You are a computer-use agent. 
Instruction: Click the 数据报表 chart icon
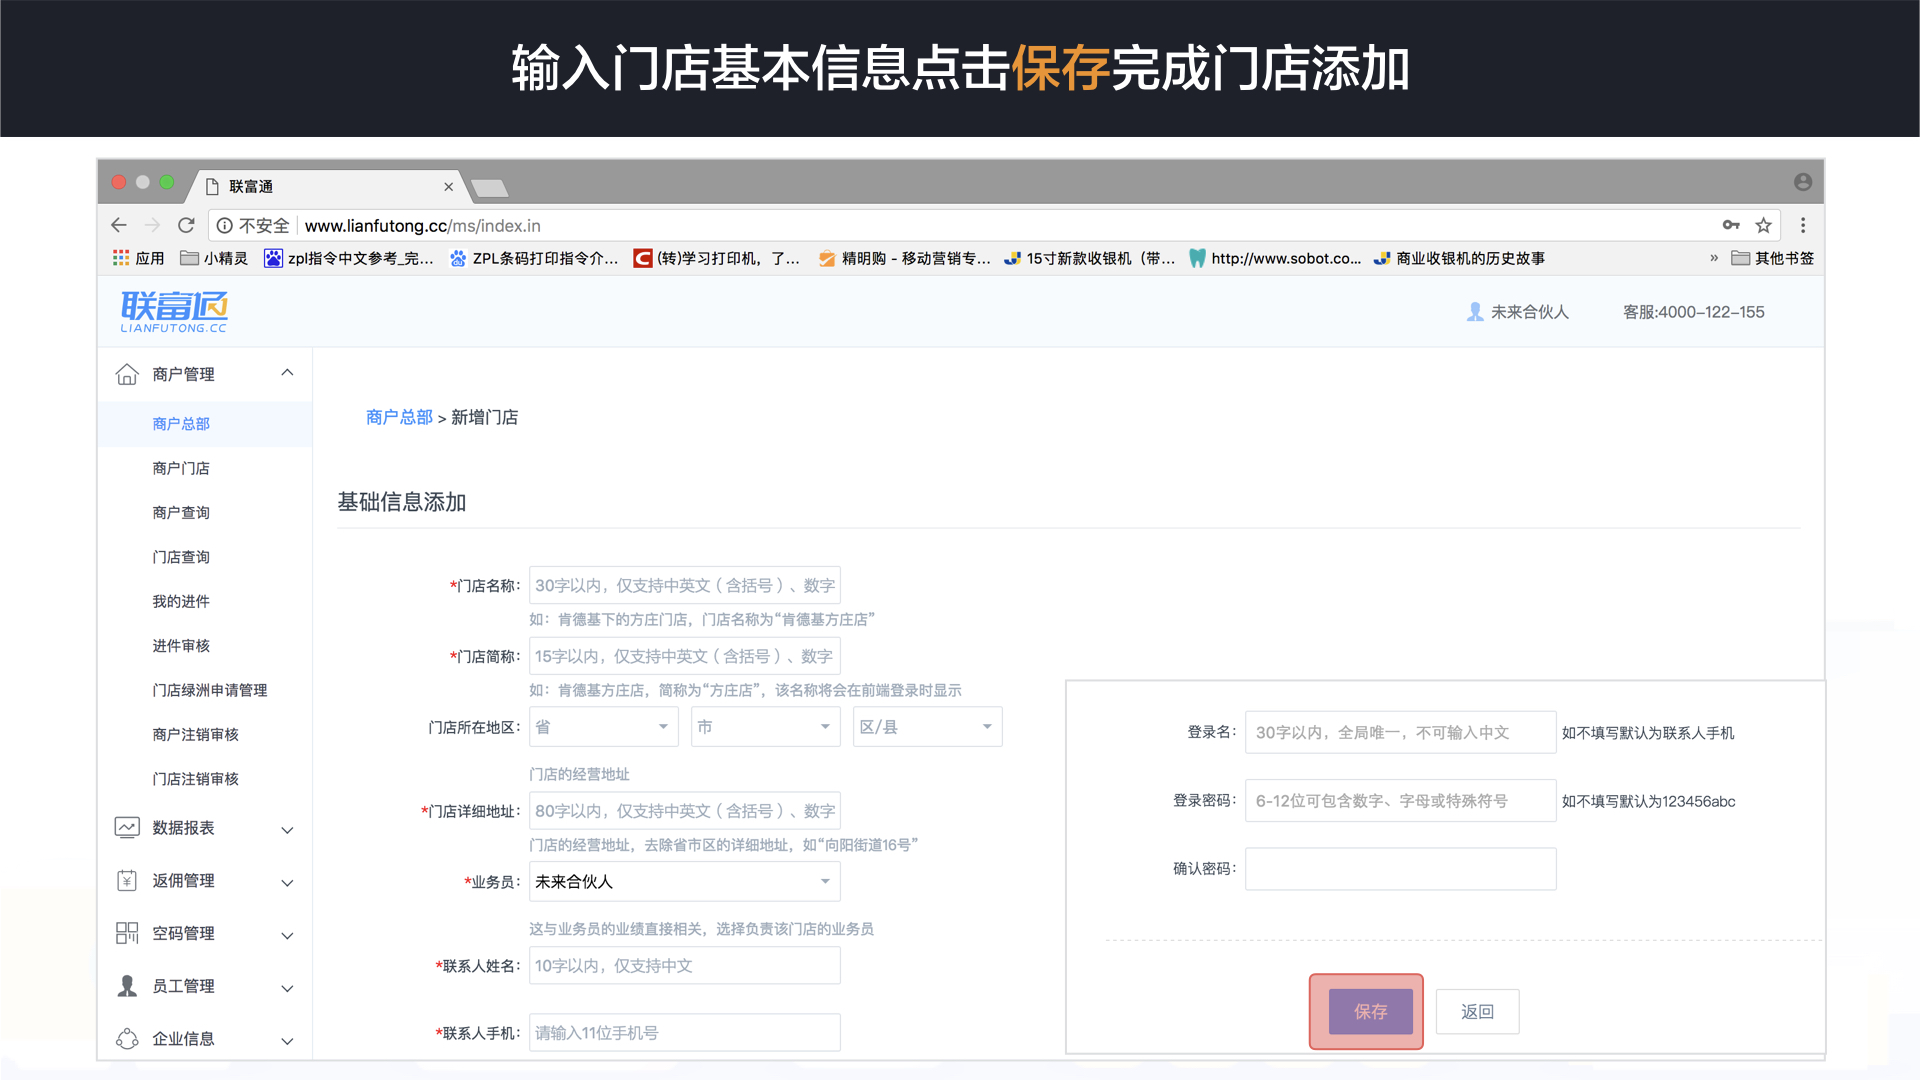coord(127,828)
